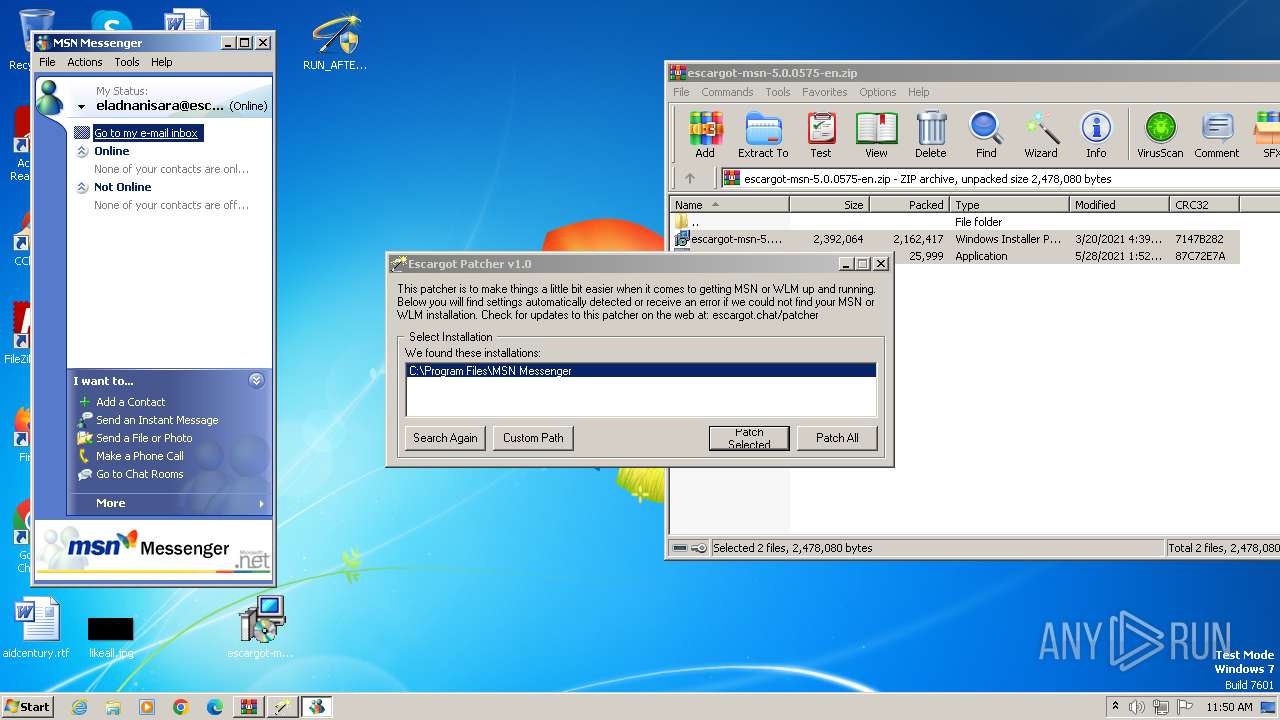Sort WinRAR list by Packed column

pos(909,205)
